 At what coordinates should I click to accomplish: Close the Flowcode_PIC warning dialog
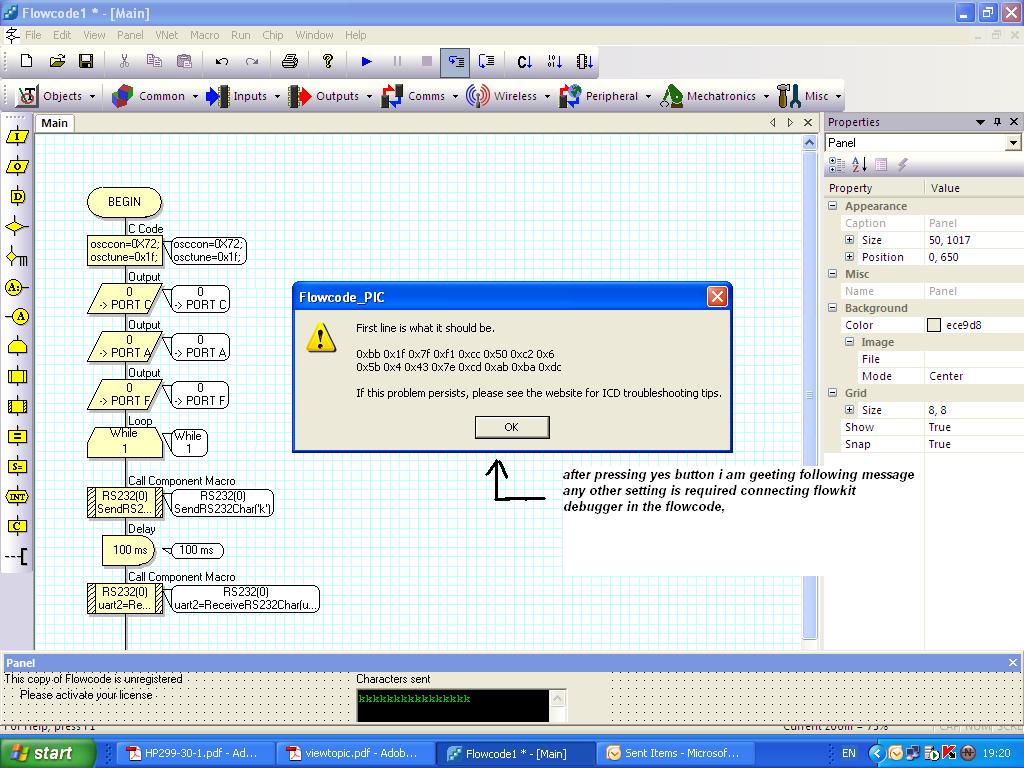coord(717,297)
